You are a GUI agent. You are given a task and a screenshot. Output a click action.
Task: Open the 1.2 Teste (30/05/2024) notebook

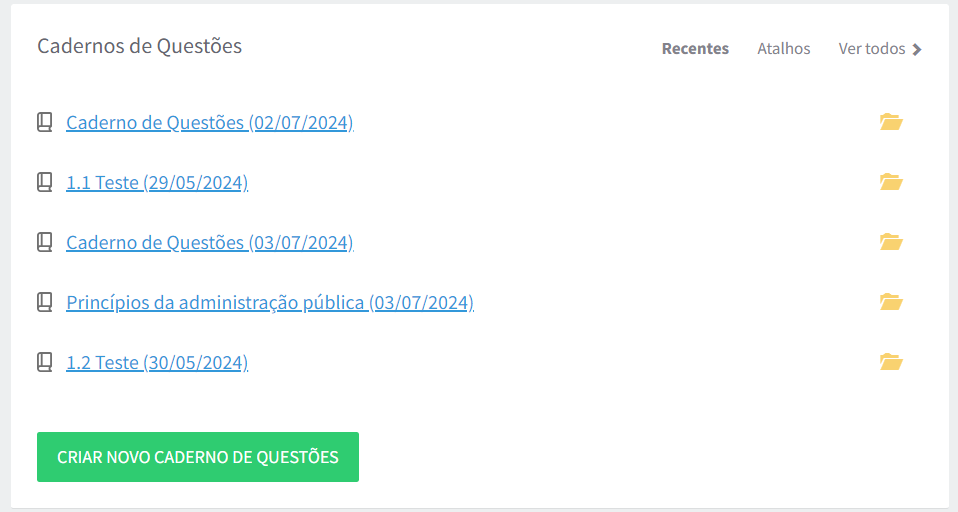pos(157,362)
